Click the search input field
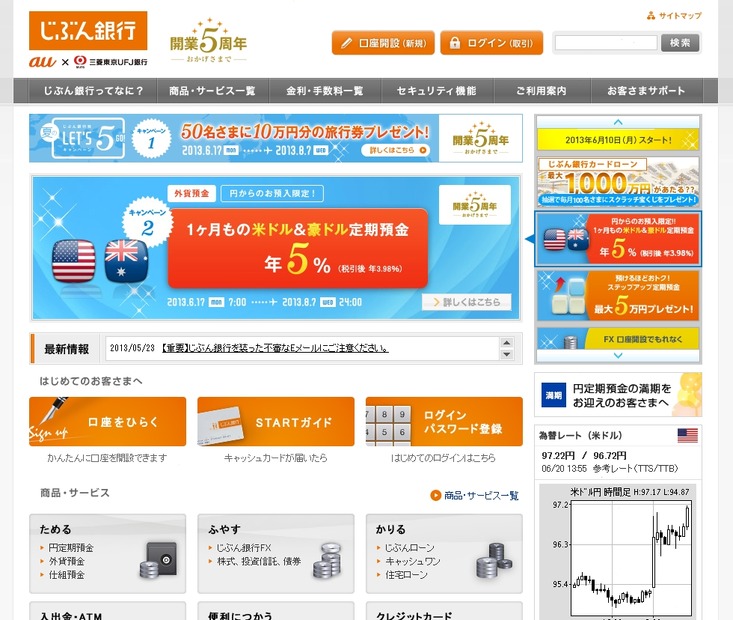This screenshot has height=620, width=733. click(x=606, y=43)
